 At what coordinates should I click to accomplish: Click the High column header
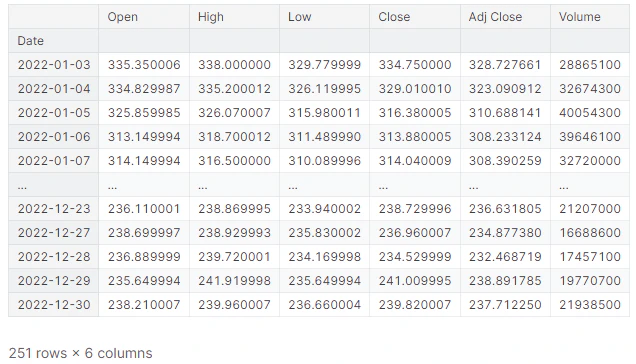[x=211, y=17]
